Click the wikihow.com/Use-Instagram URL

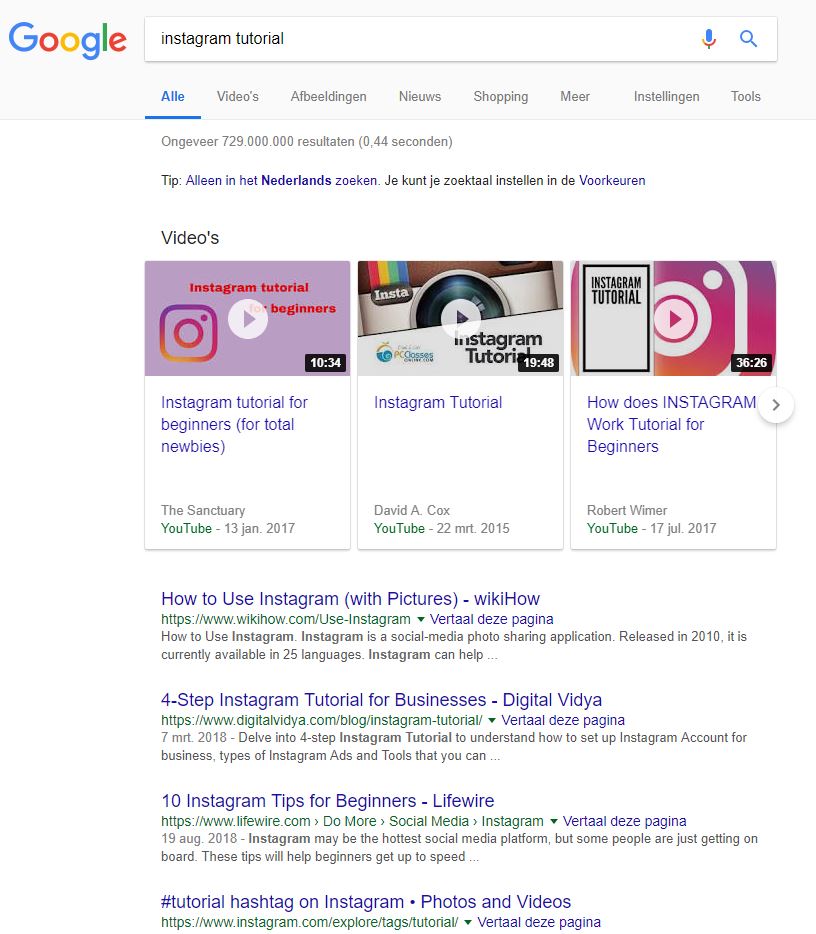[286, 619]
